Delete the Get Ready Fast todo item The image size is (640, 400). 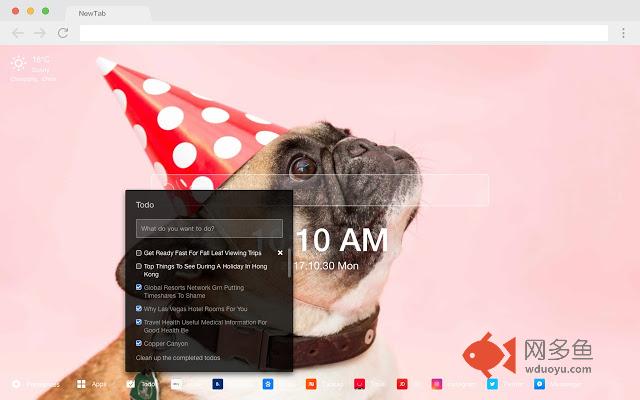280,253
